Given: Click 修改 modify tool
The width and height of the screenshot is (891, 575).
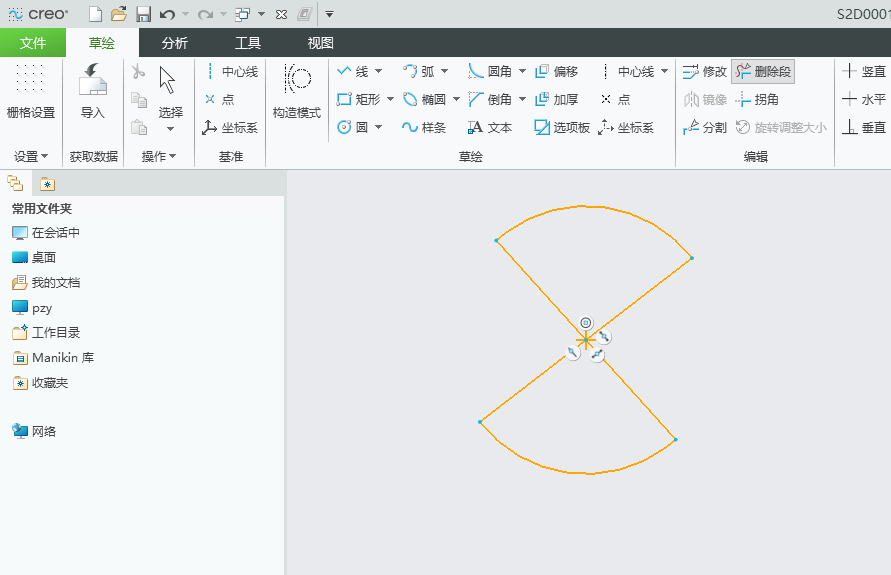Looking at the screenshot, I should pyautogui.click(x=705, y=72).
